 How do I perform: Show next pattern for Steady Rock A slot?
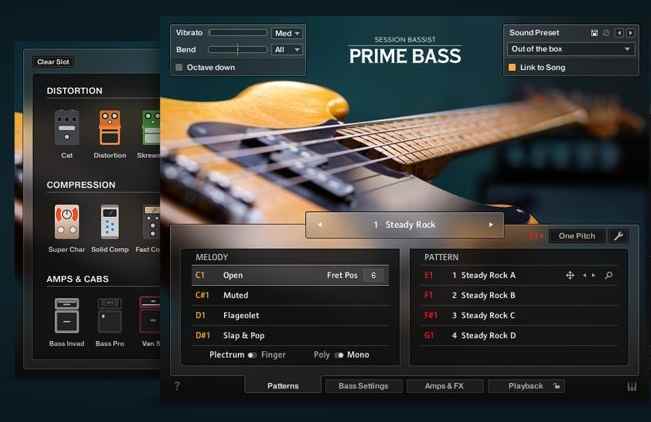point(594,275)
